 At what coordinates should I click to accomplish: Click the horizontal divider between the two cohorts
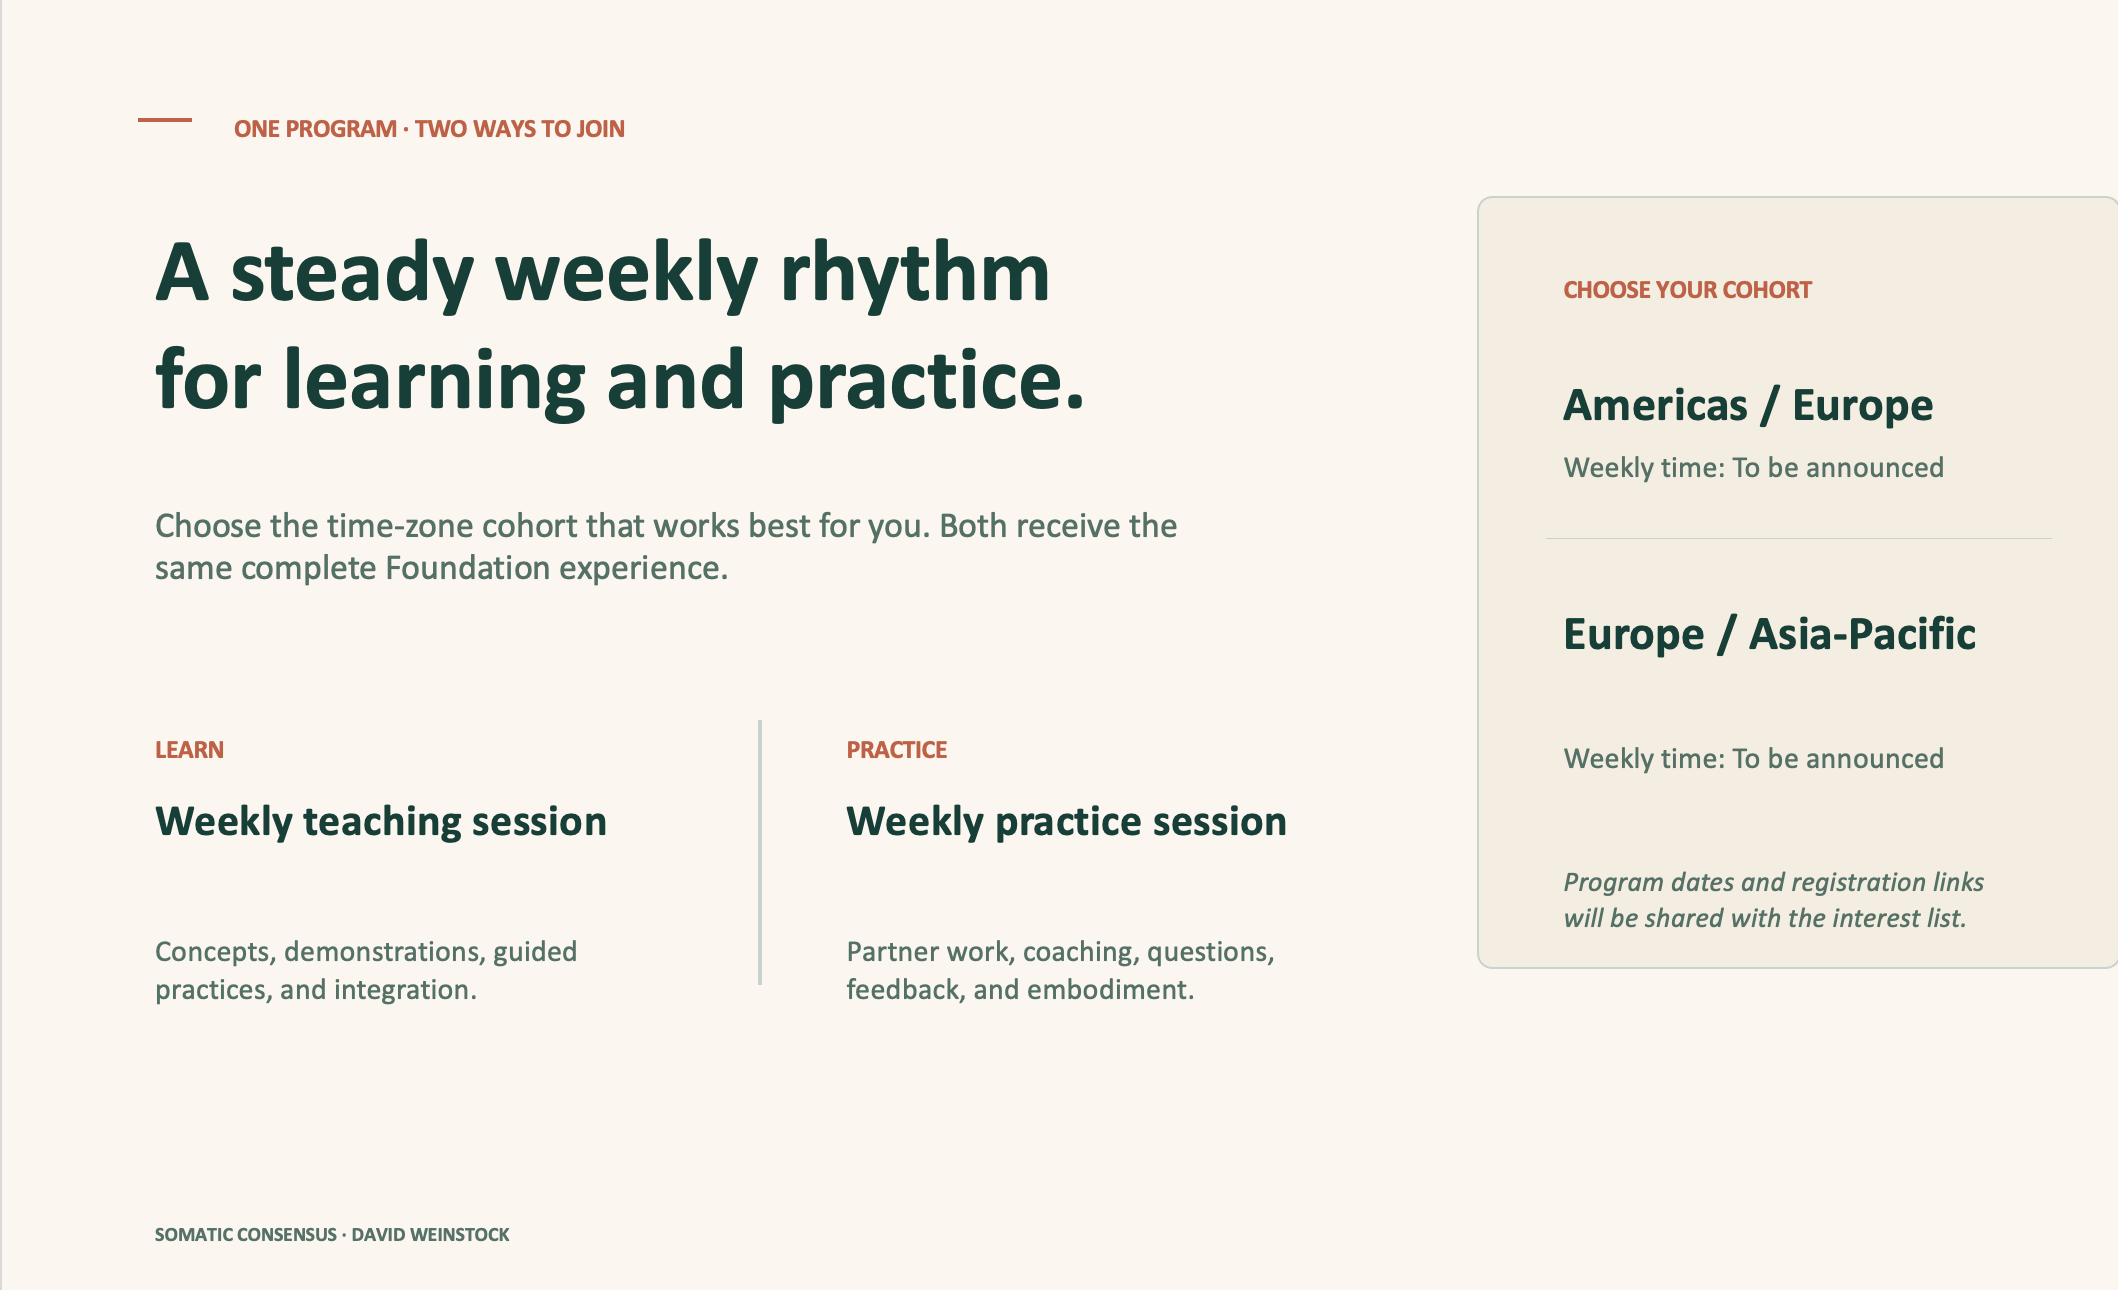[x=1799, y=539]
